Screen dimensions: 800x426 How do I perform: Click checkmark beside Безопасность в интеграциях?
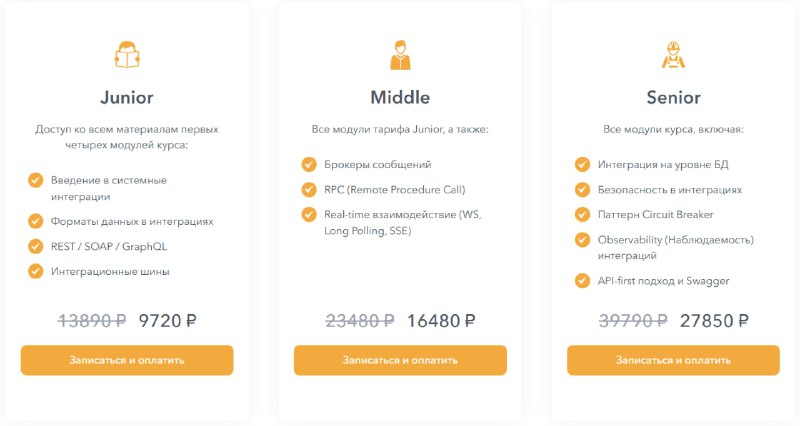coord(582,189)
